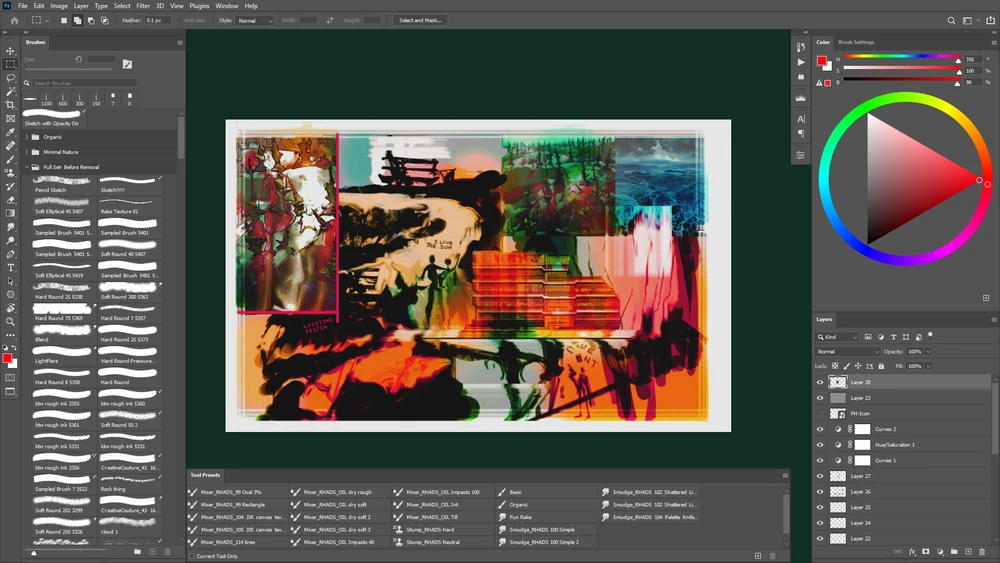The height and width of the screenshot is (563, 1000).
Task: Select the Zoom tool in toolbar
Action: click(10, 322)
